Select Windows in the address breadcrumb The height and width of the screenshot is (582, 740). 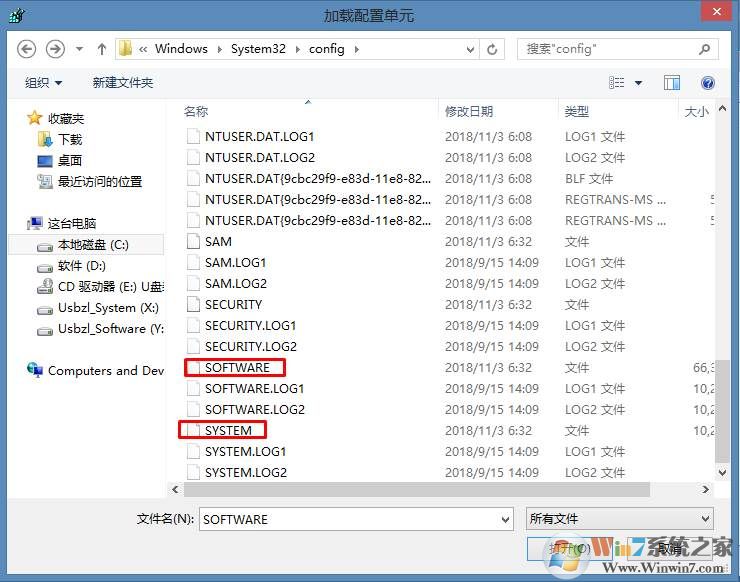[181, 49]
